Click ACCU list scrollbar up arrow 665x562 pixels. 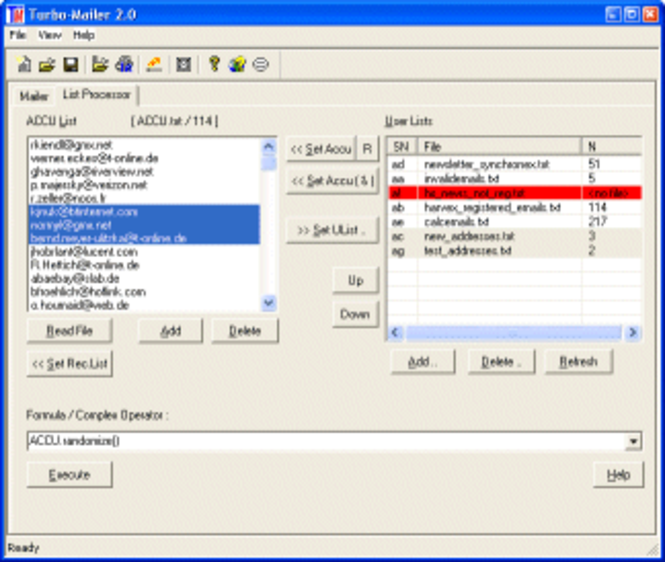268,147
